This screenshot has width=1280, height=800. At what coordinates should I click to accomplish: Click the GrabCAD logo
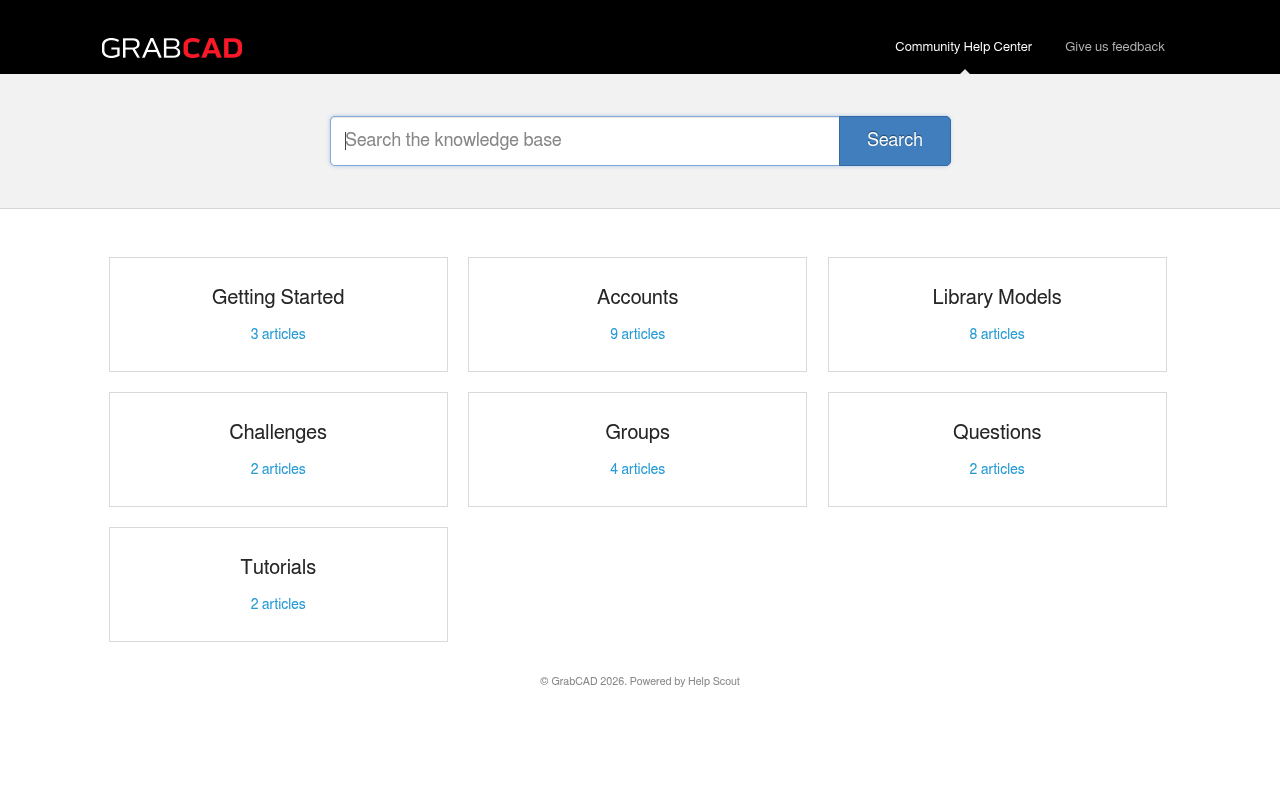coord(172,48)
